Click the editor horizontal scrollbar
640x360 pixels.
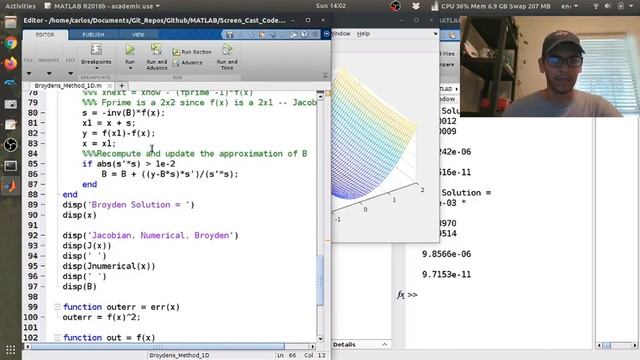click(x=157, y=347)
